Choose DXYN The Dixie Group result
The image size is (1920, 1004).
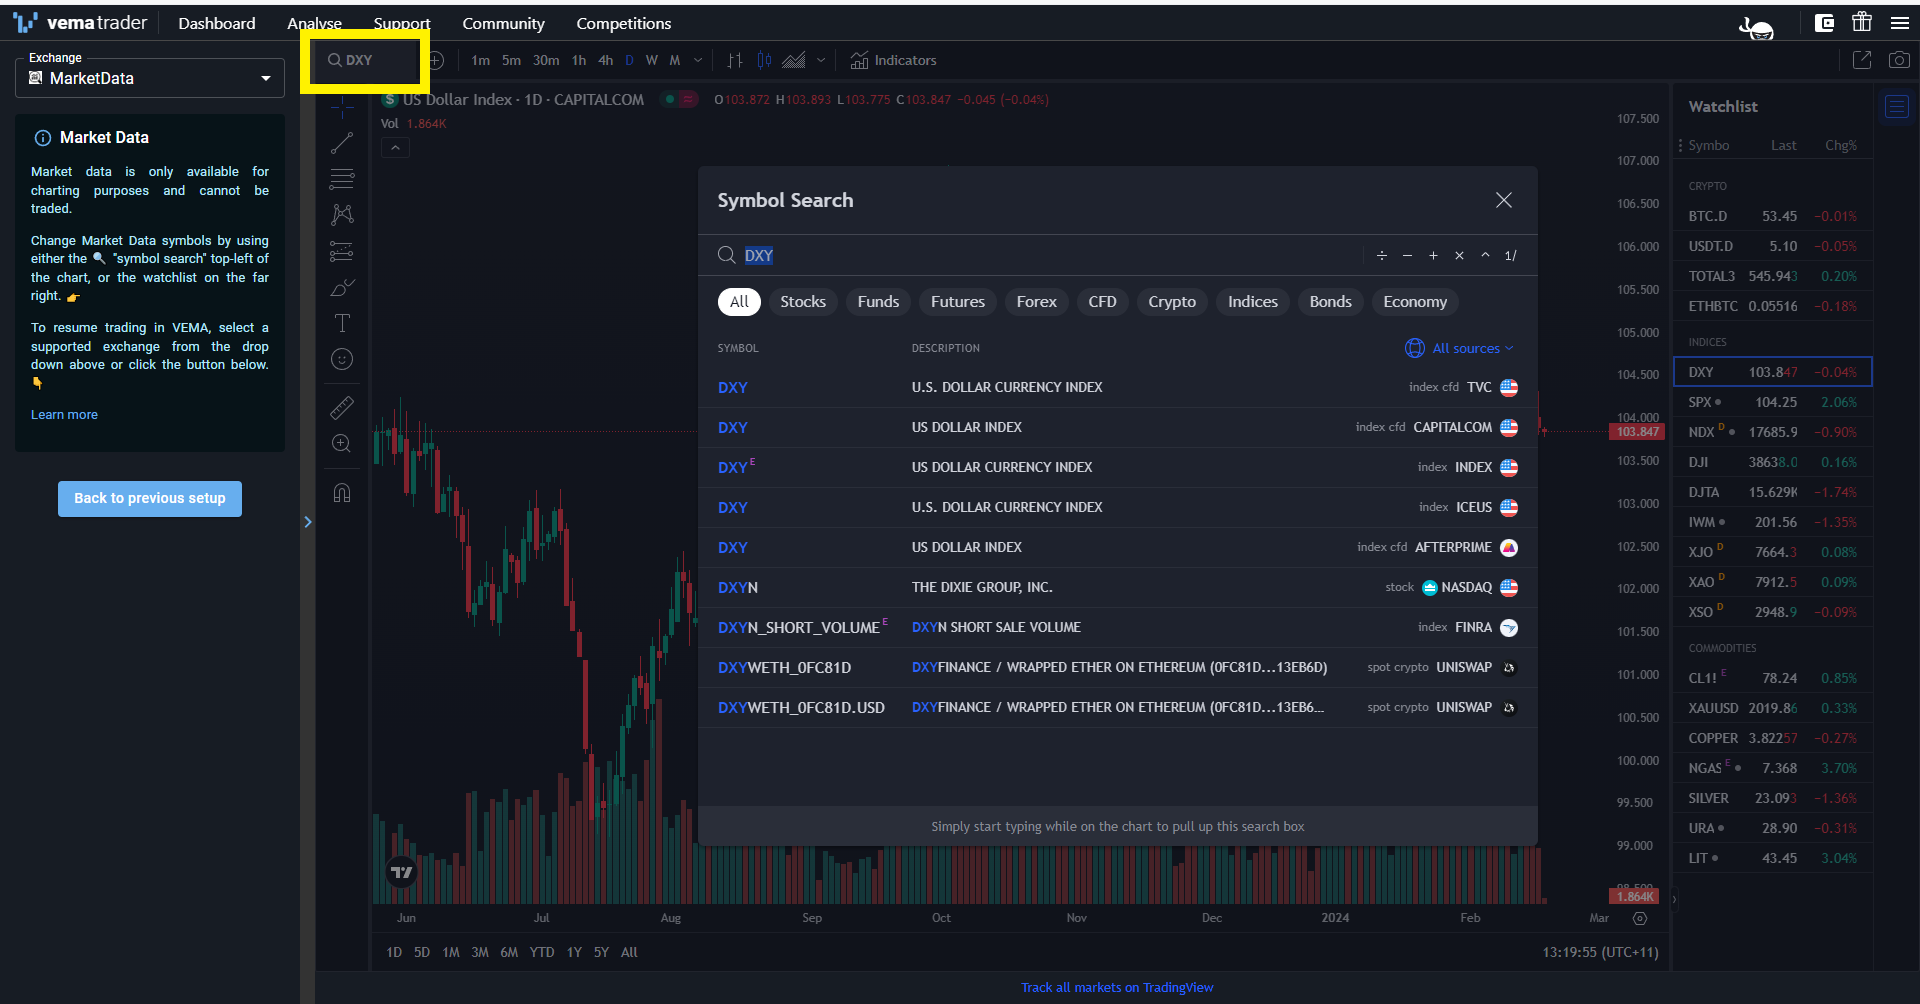click(x=1117, y=587)
